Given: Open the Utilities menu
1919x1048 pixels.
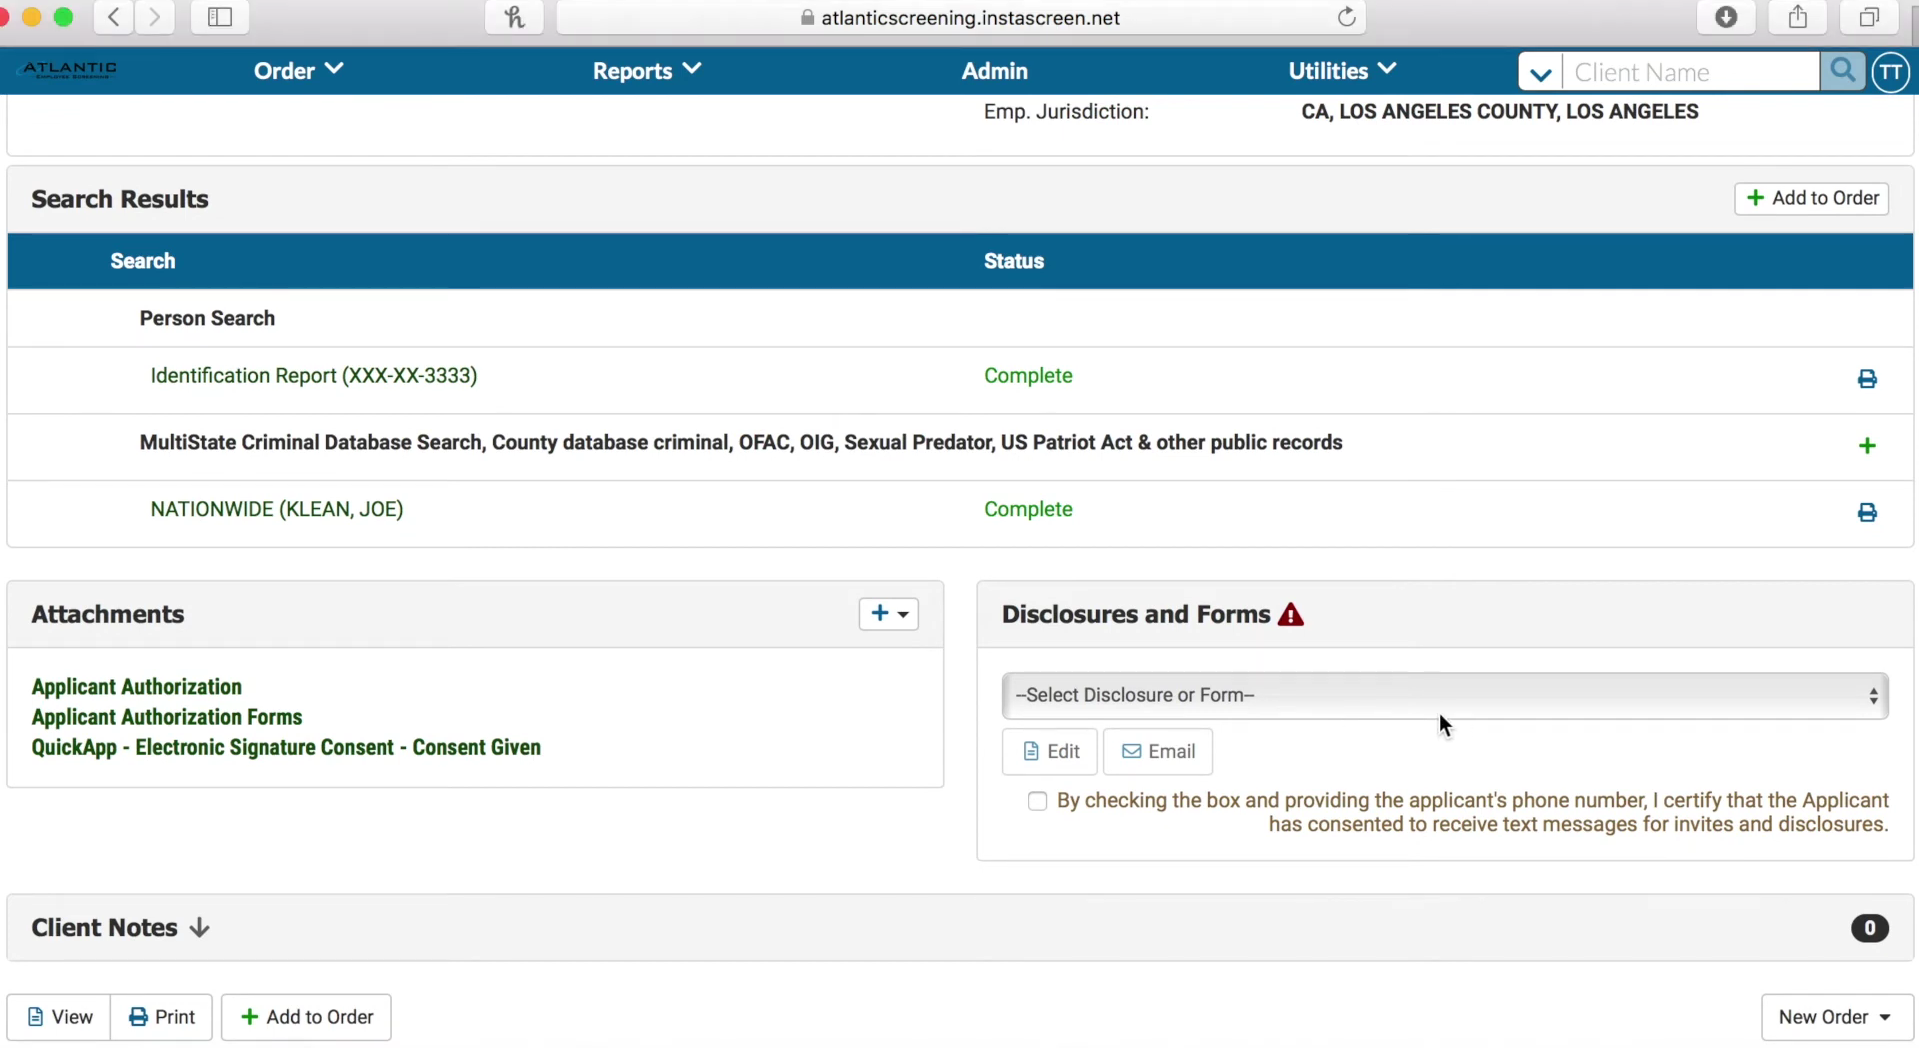Looking at the screenshot, I should [x=1341, y=70].
